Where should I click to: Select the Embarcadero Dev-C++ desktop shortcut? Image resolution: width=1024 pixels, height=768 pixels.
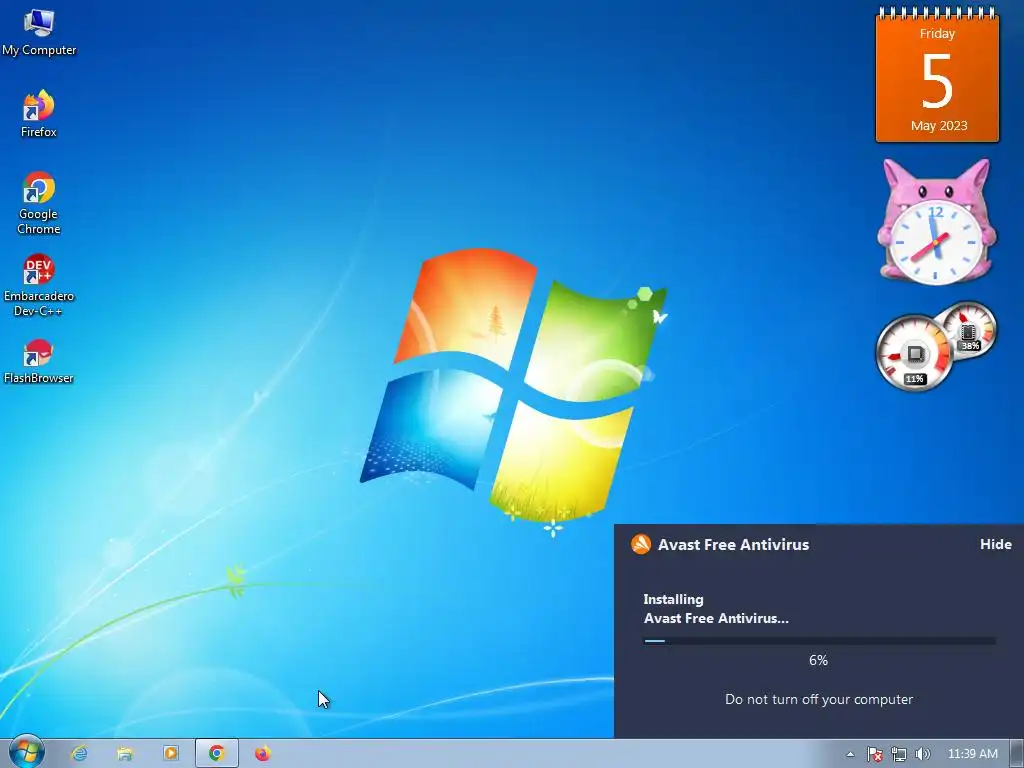pyautogui.click(x=39, y=285)
